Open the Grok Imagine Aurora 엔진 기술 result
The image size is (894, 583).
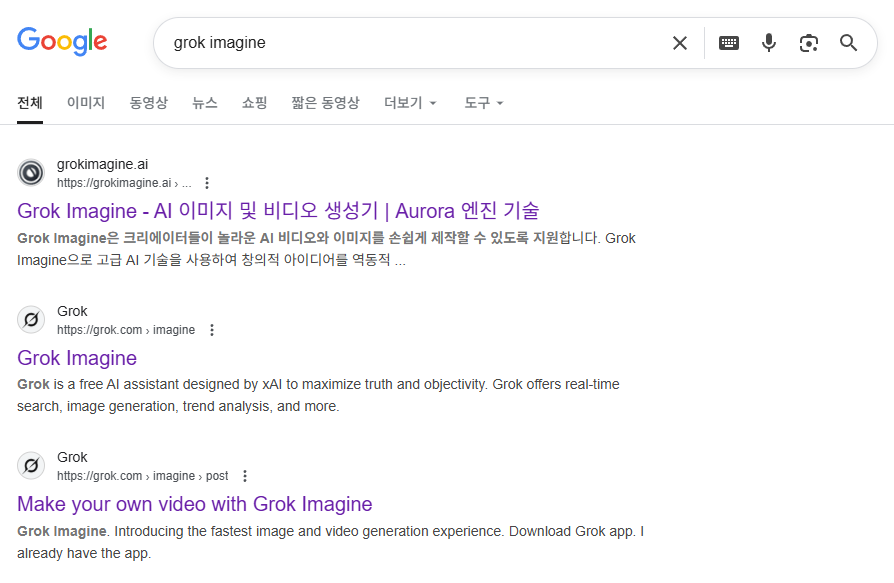[x=278, y=211]
